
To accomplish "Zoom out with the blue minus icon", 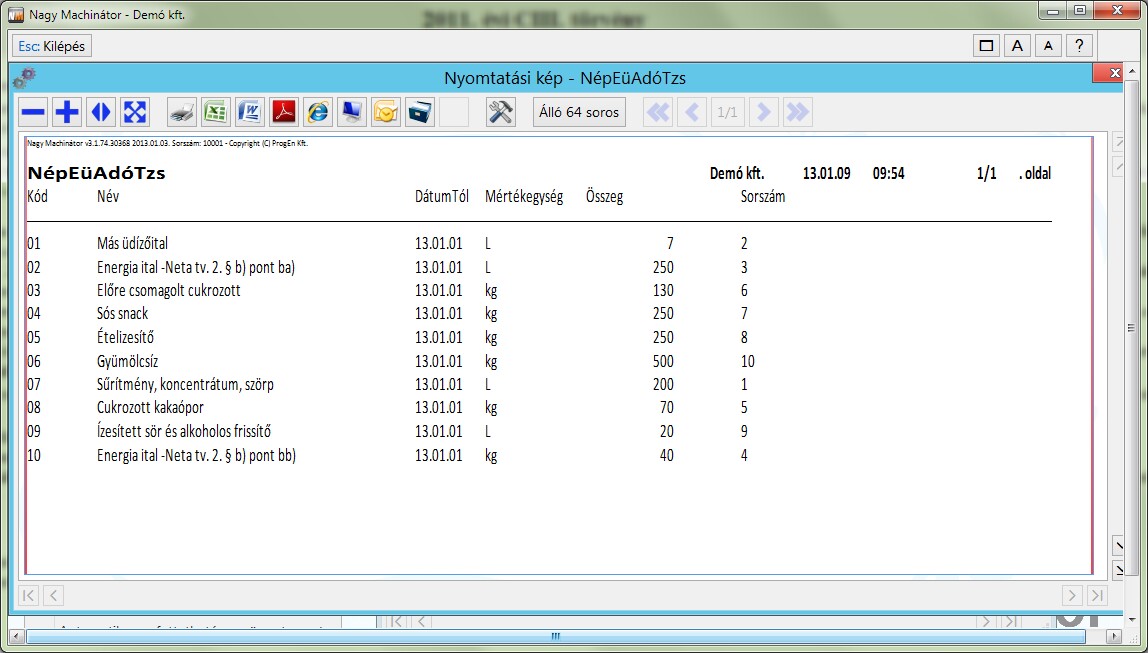I will pyautogui.click(x=33, y=113).
